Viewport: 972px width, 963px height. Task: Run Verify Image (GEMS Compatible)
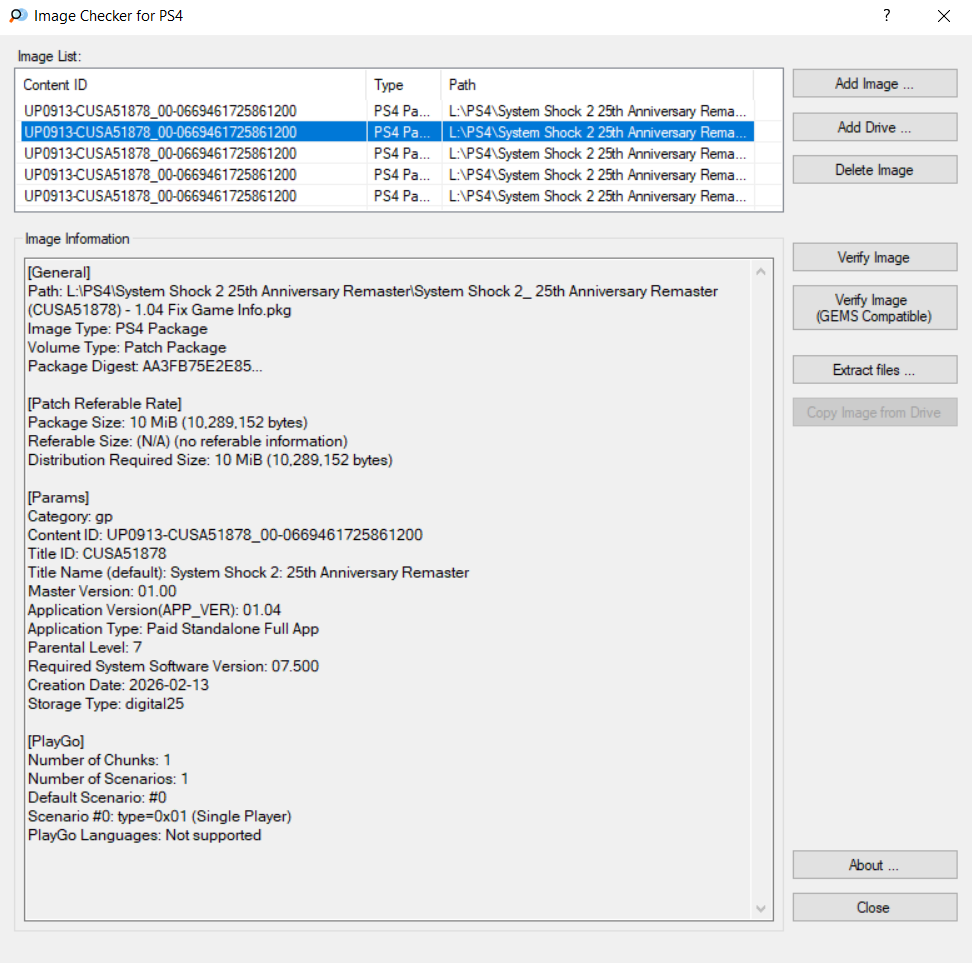click(874, 308)
